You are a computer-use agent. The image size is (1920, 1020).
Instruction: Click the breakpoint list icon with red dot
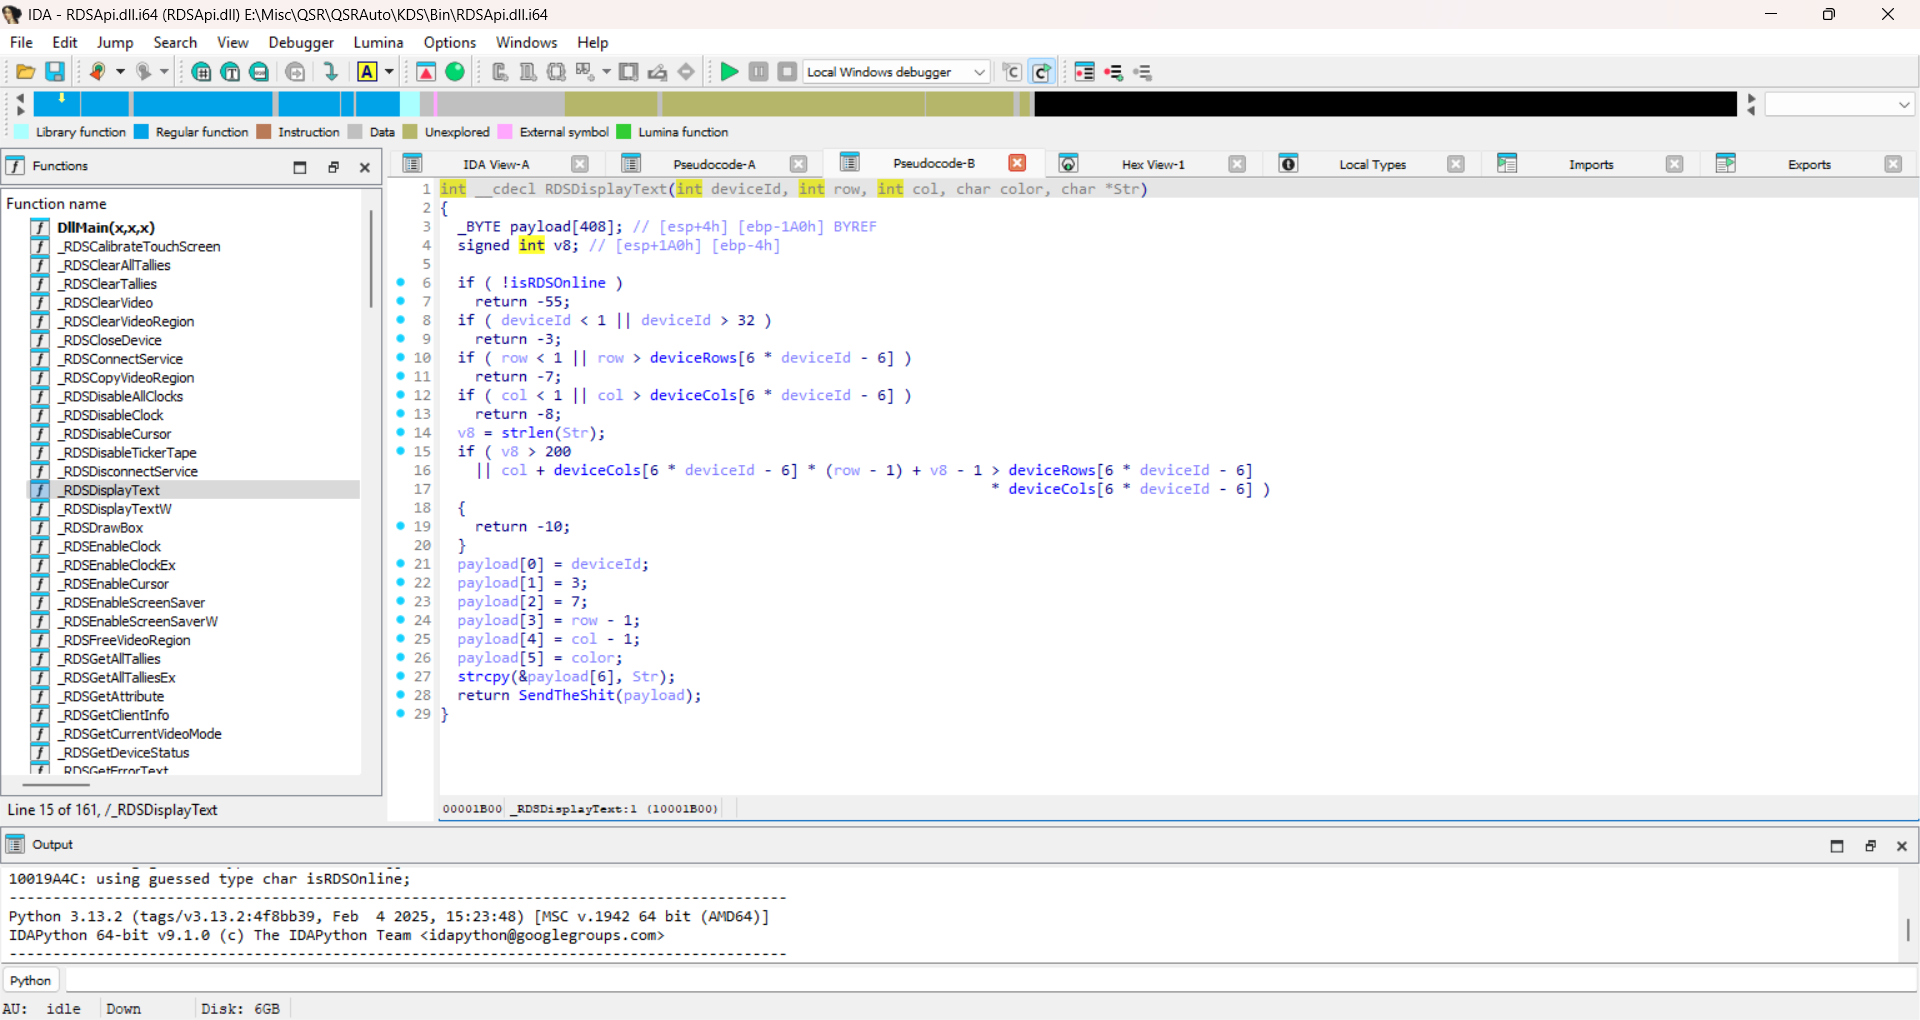click(1084, 72)
